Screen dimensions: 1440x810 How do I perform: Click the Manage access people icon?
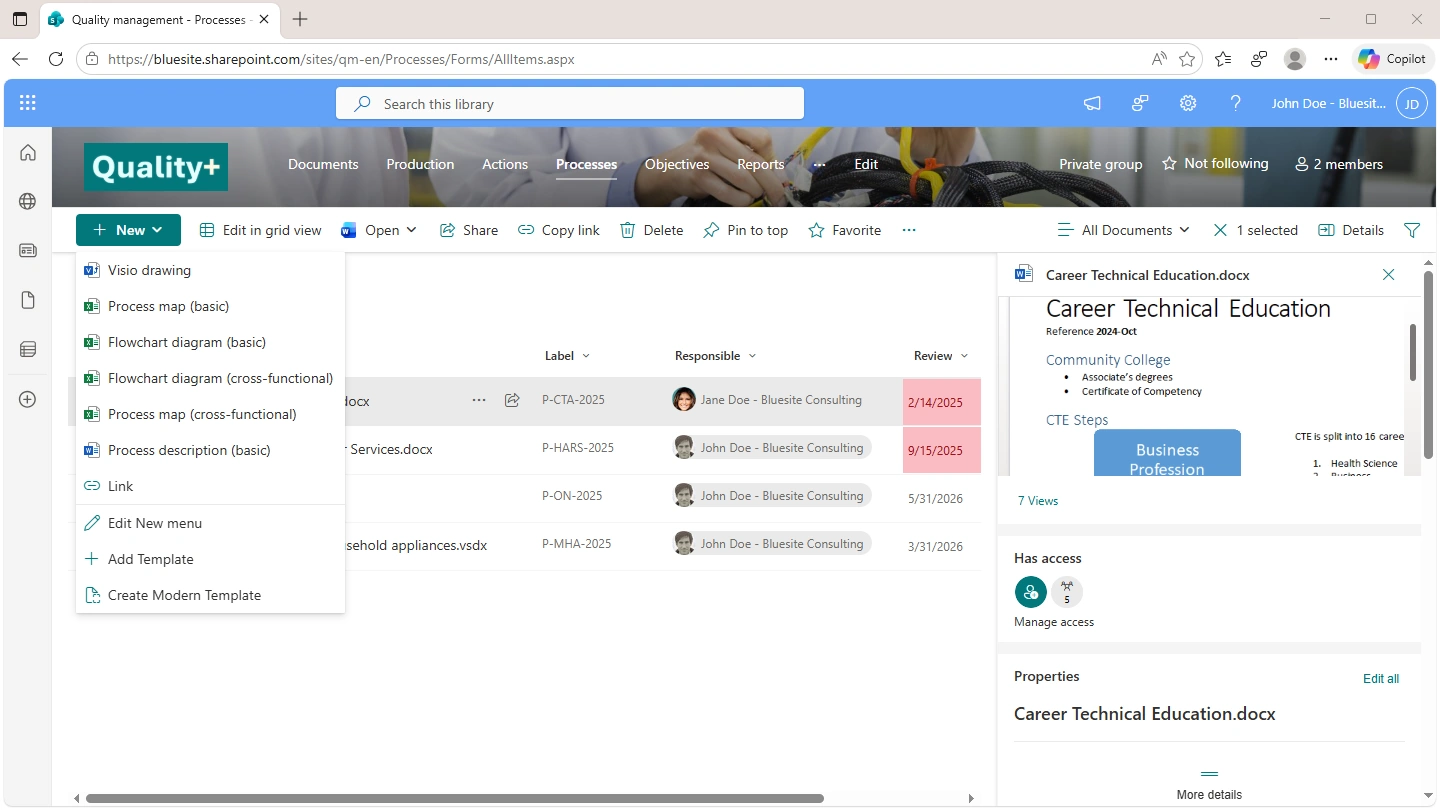(x=1030, y=592)
